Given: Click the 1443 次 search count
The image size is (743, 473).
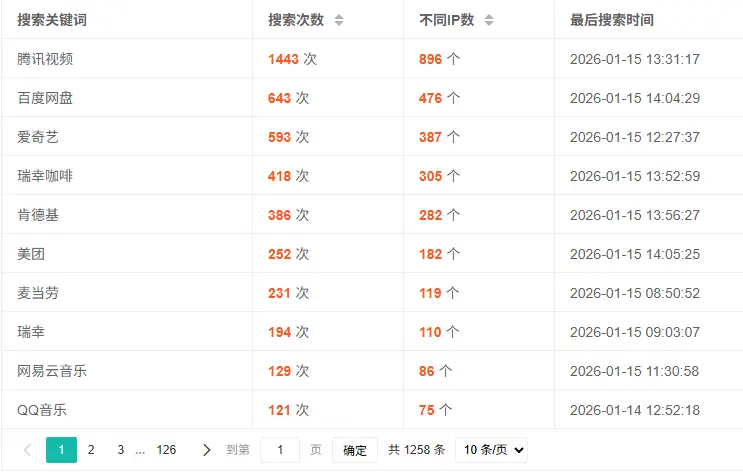Looking at the screenshot, I should (x=292, y=59).
